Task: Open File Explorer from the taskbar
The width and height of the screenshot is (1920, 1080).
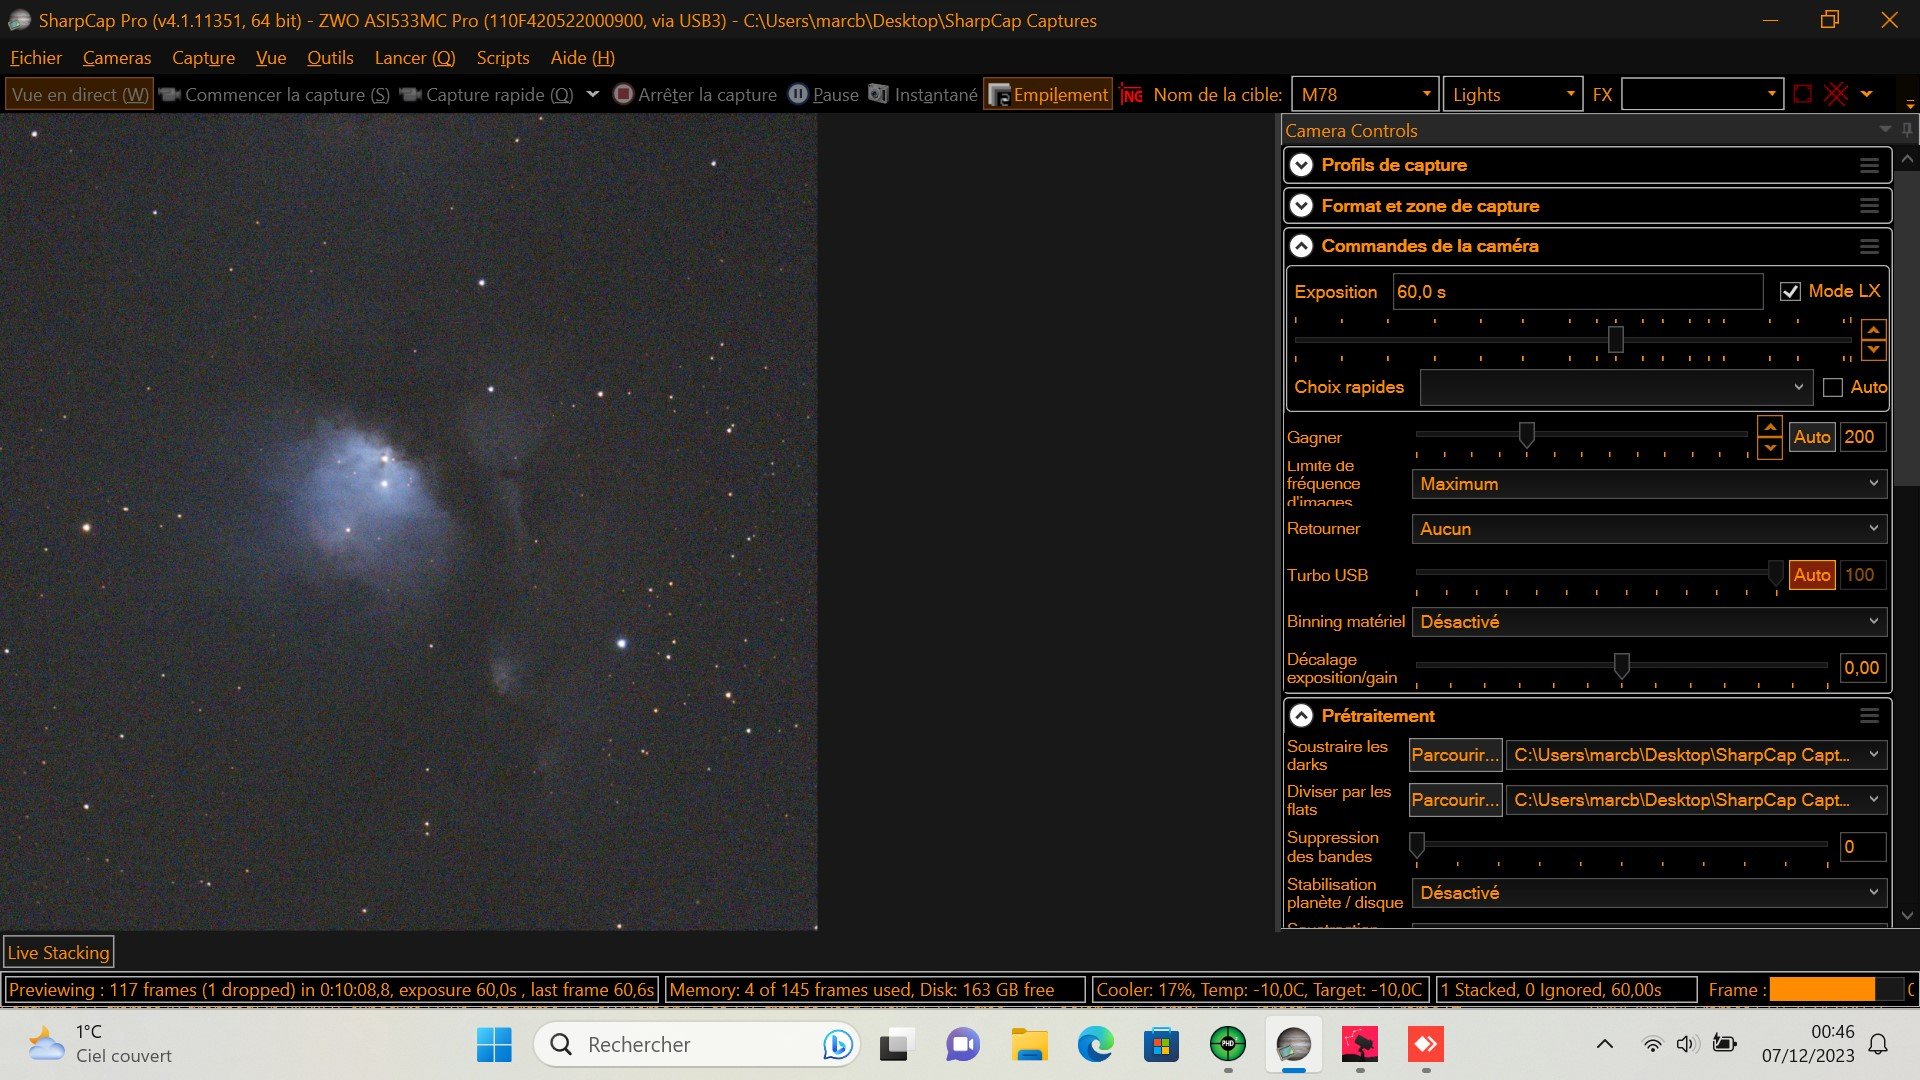Action: pos(1029,1045)
